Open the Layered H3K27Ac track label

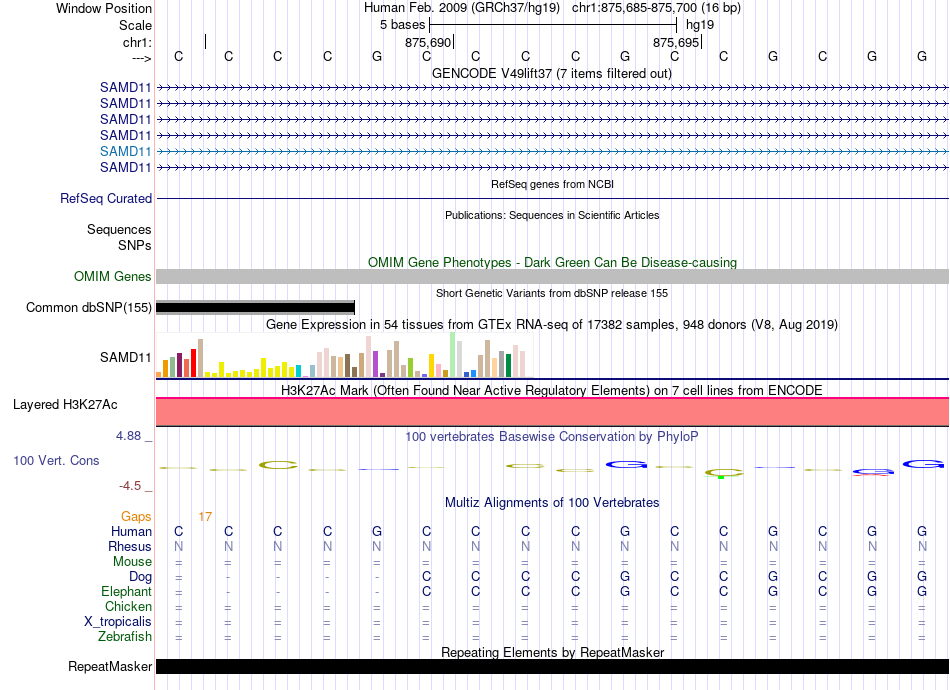65,404
